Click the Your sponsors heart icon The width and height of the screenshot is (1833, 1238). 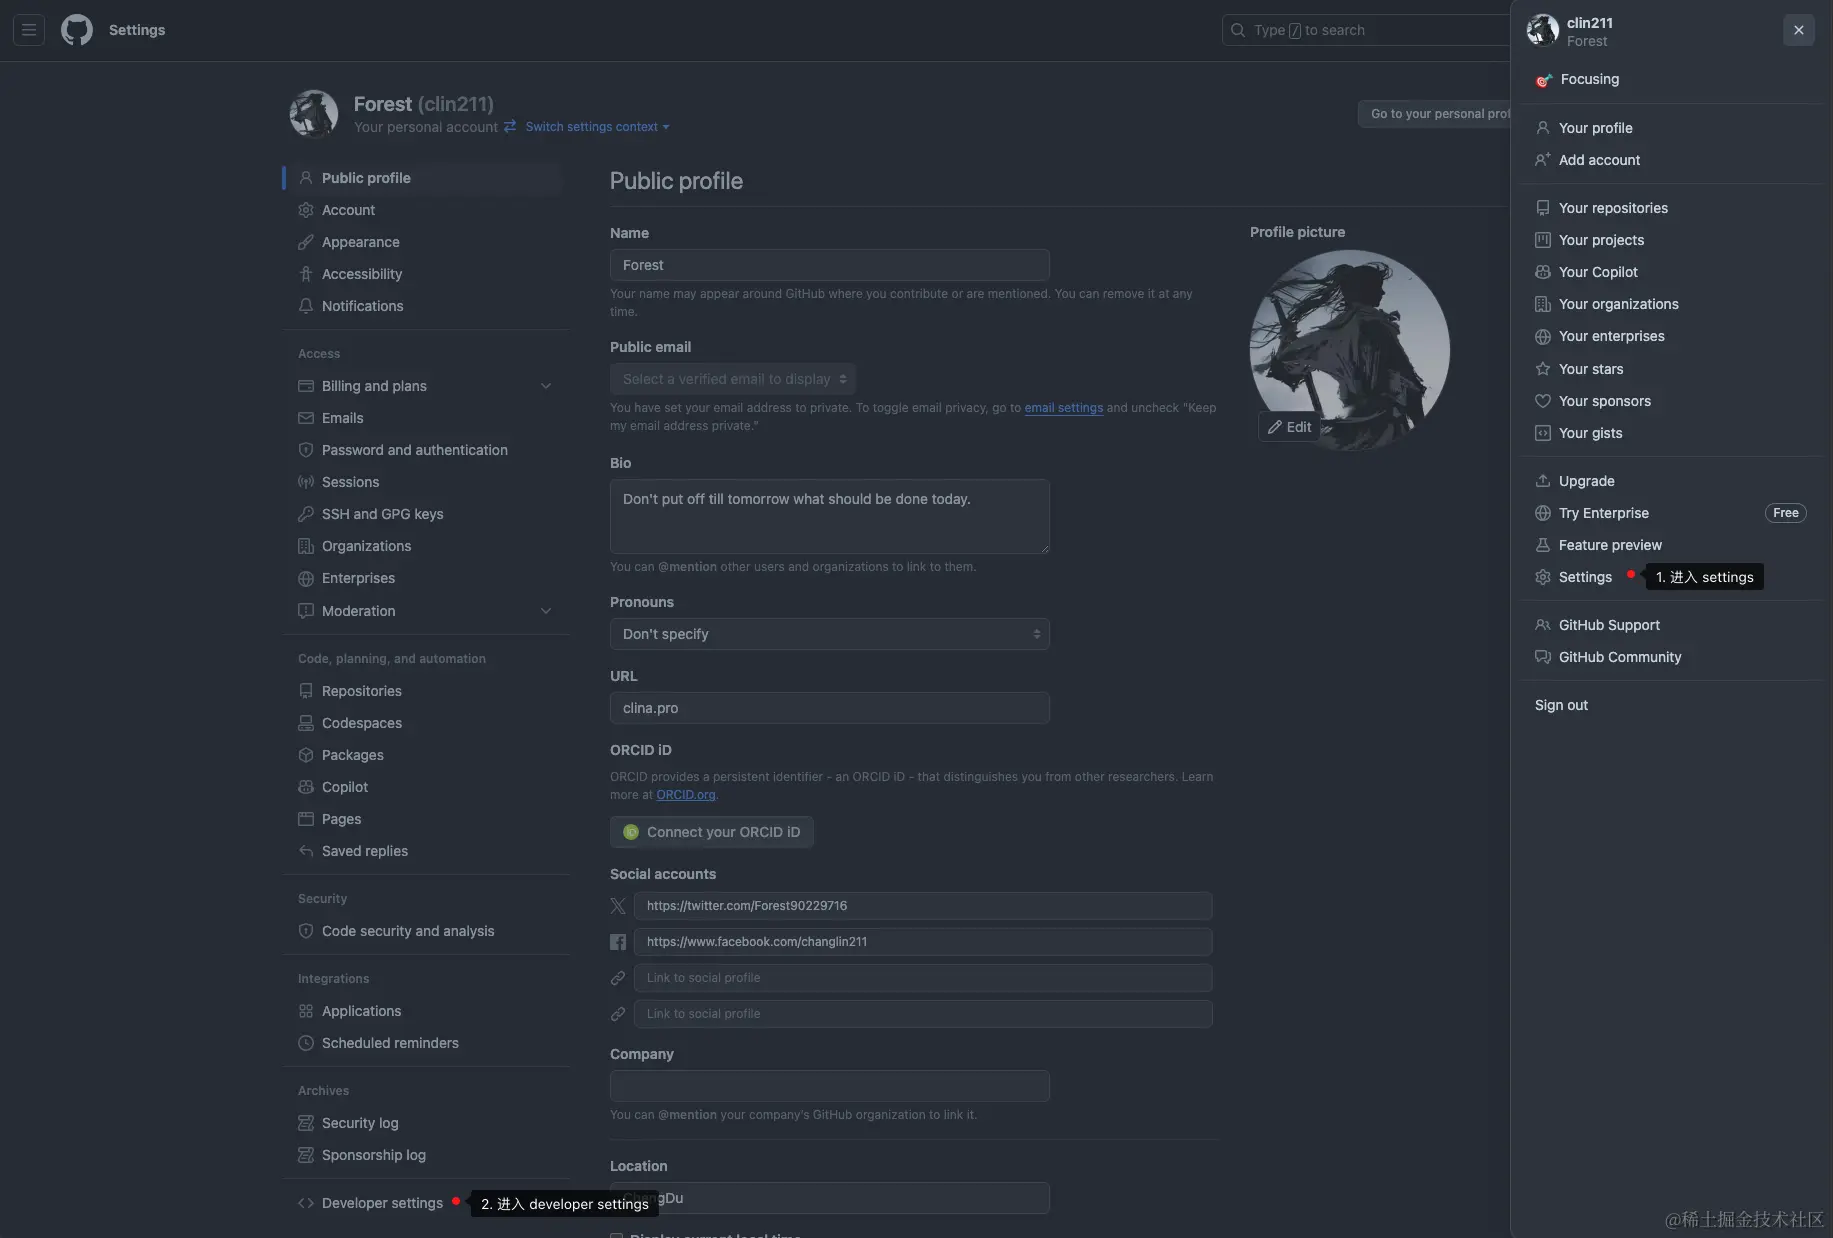click(1543, 401)
